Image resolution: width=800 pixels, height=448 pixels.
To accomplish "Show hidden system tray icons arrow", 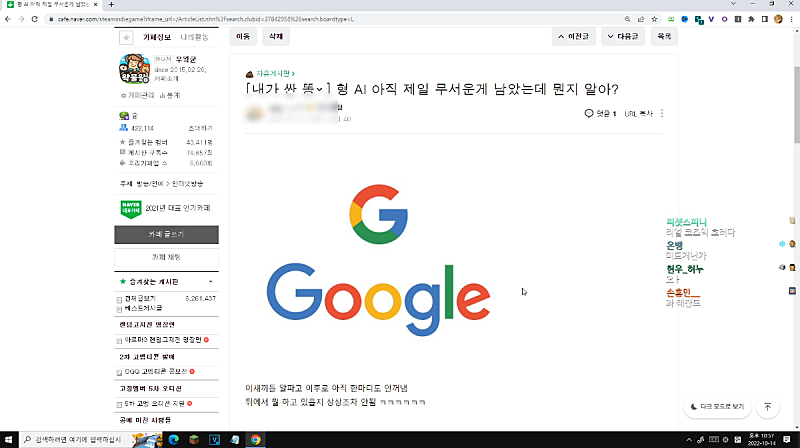I will tap(689, 439).
